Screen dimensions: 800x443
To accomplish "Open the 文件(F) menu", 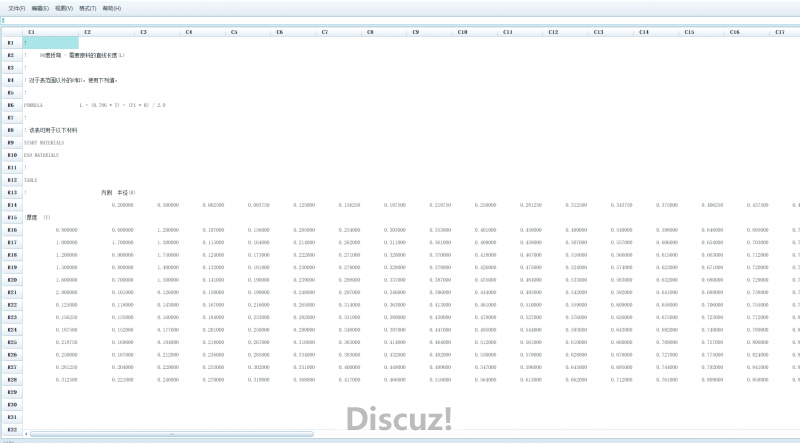I will point(17,8).
